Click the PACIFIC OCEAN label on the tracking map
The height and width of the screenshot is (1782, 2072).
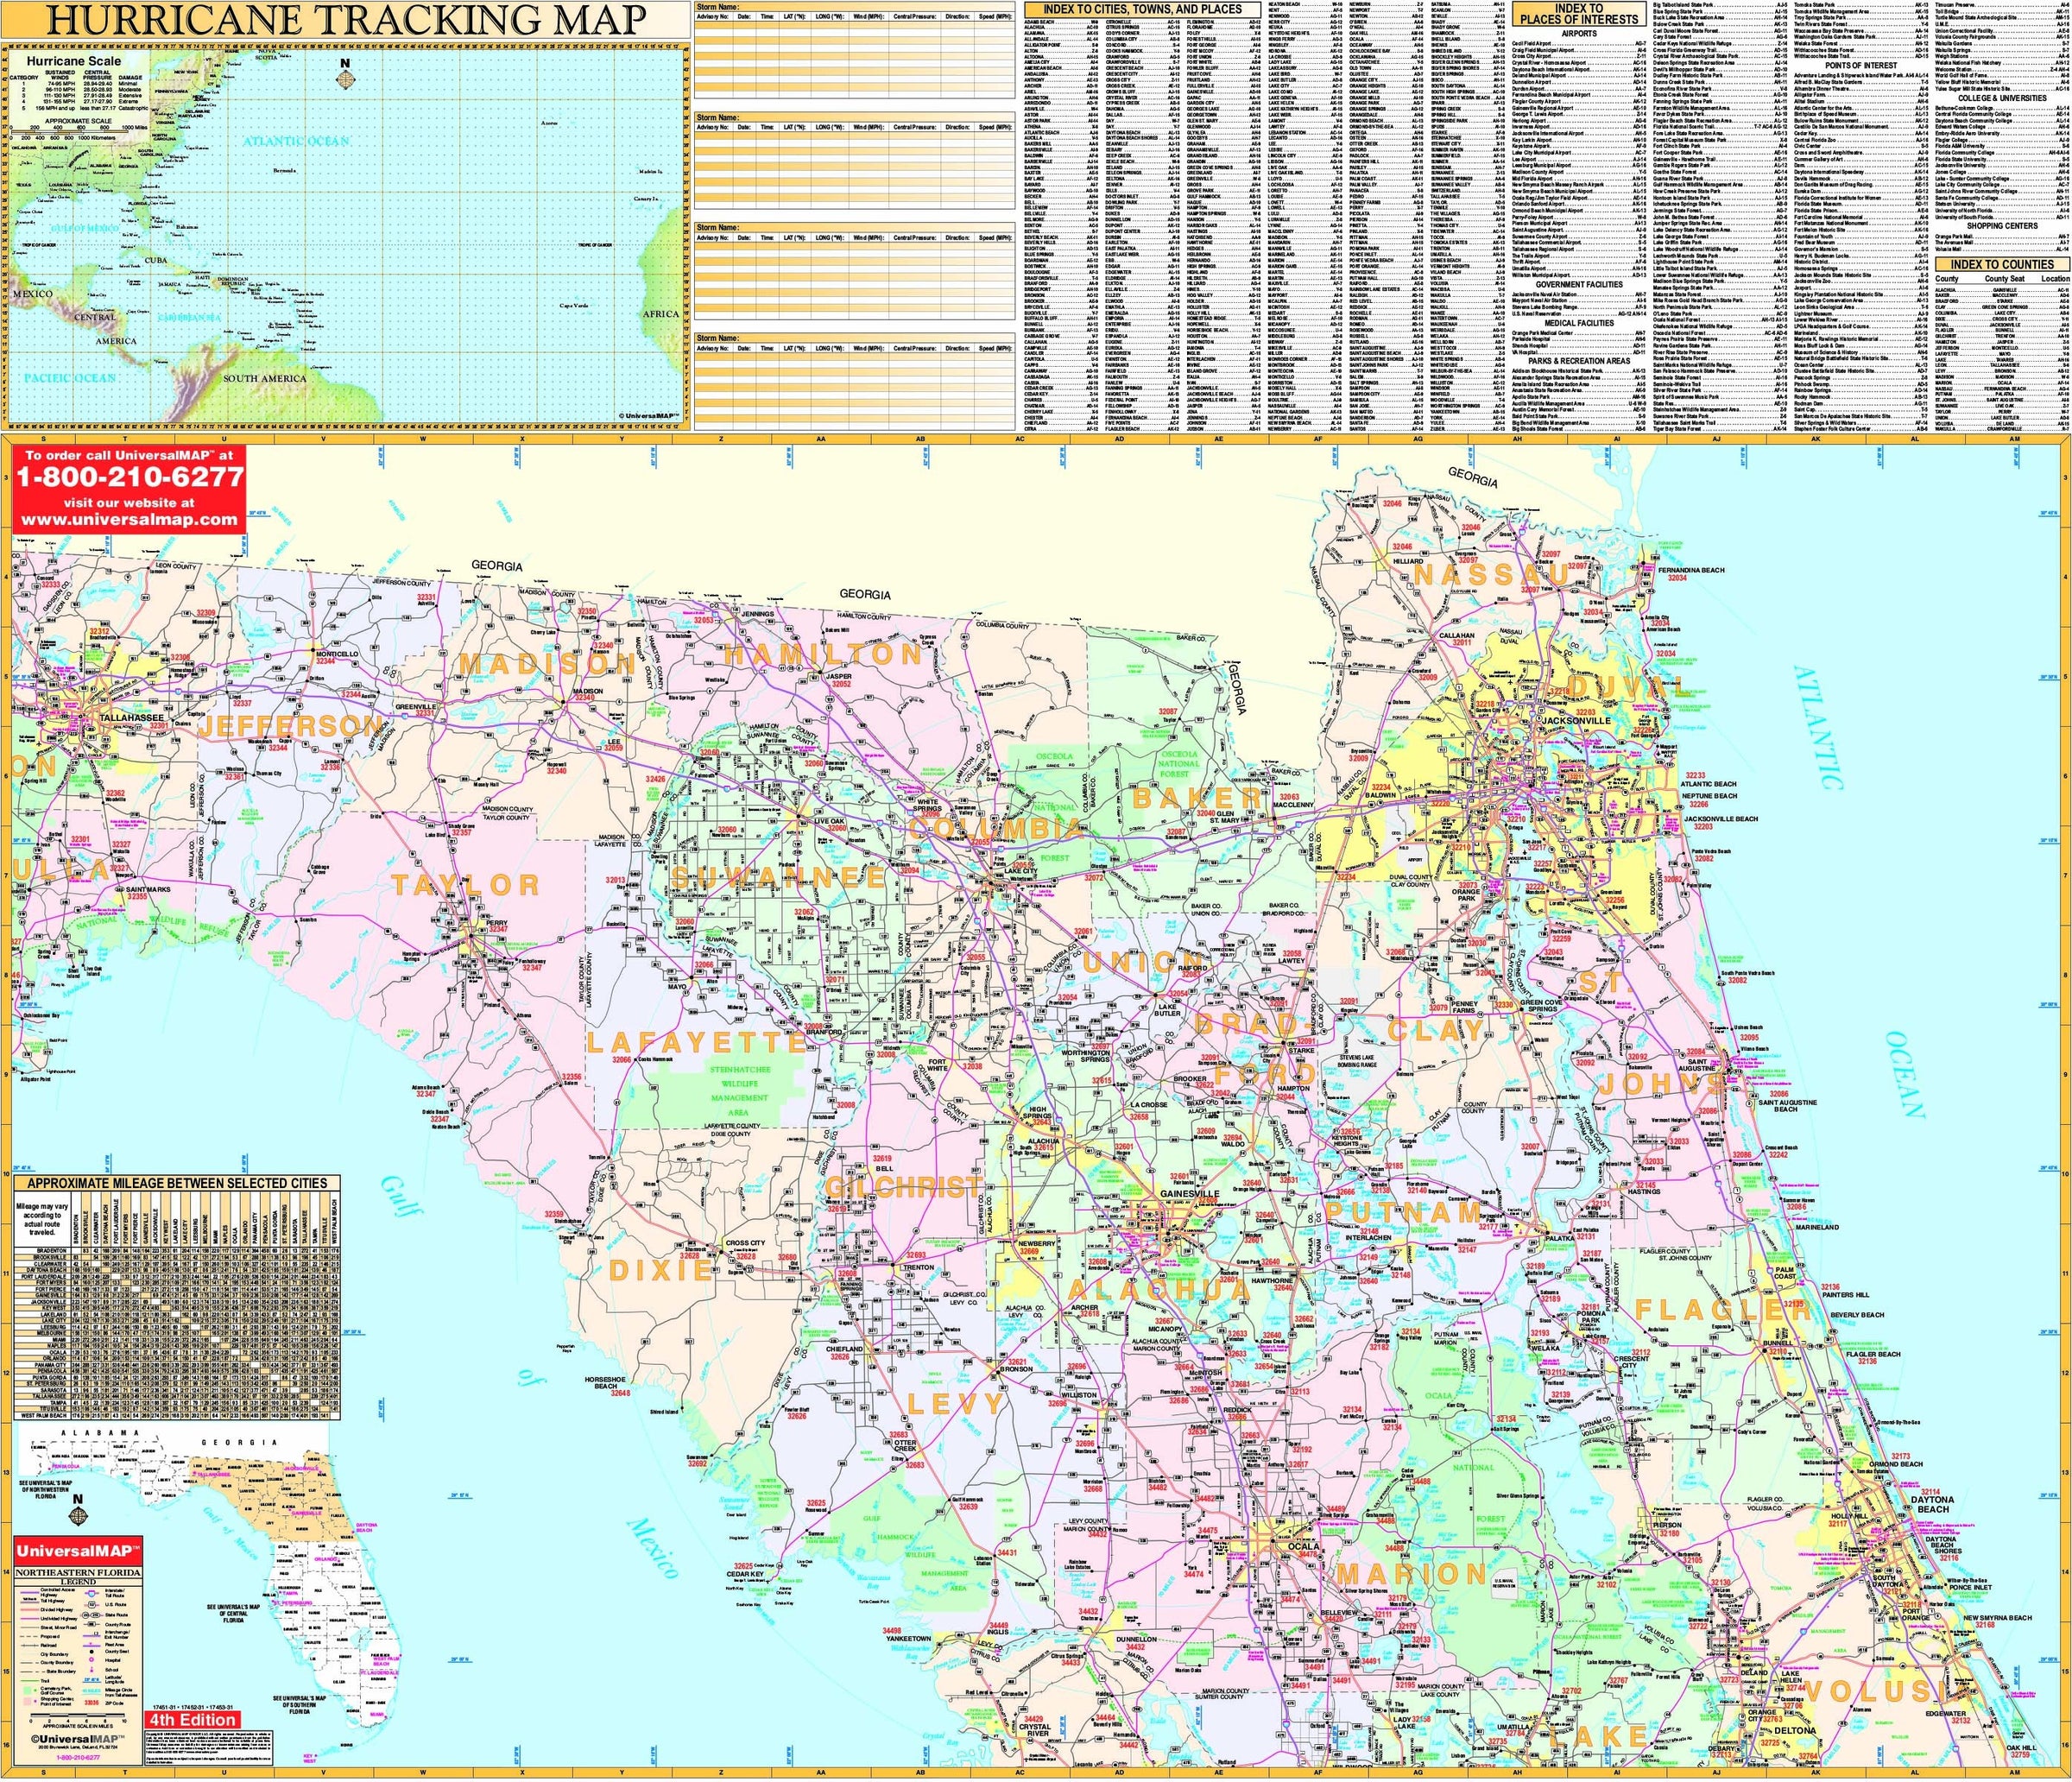click(71, 379)
